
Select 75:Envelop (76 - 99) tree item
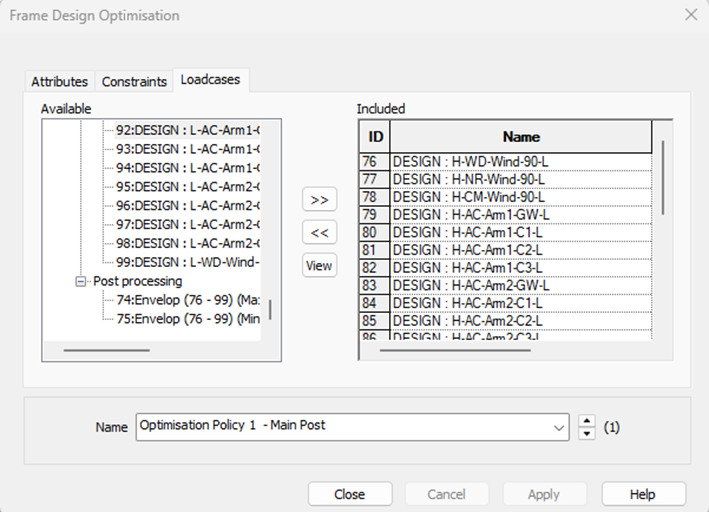[x=188, y=318]
